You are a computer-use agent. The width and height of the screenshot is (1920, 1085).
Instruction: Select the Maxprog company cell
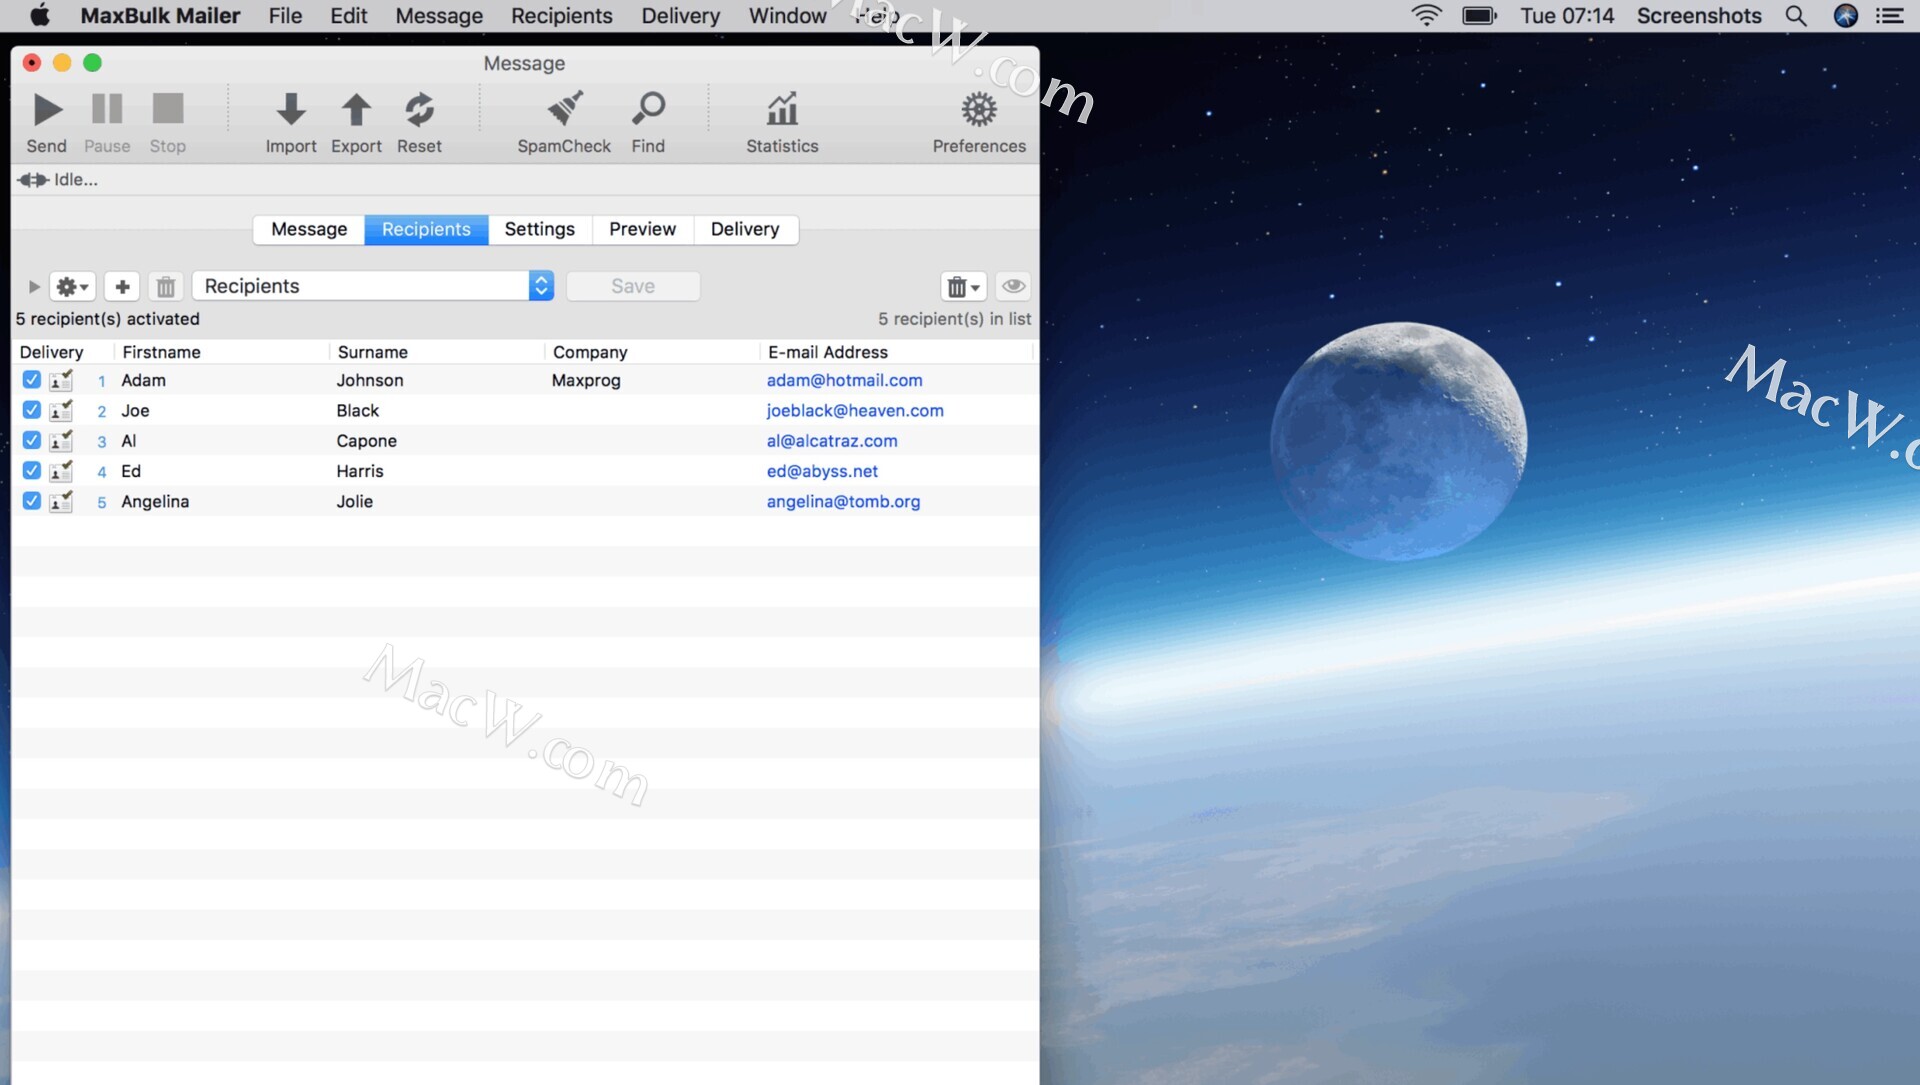click(x=586, y=380)
